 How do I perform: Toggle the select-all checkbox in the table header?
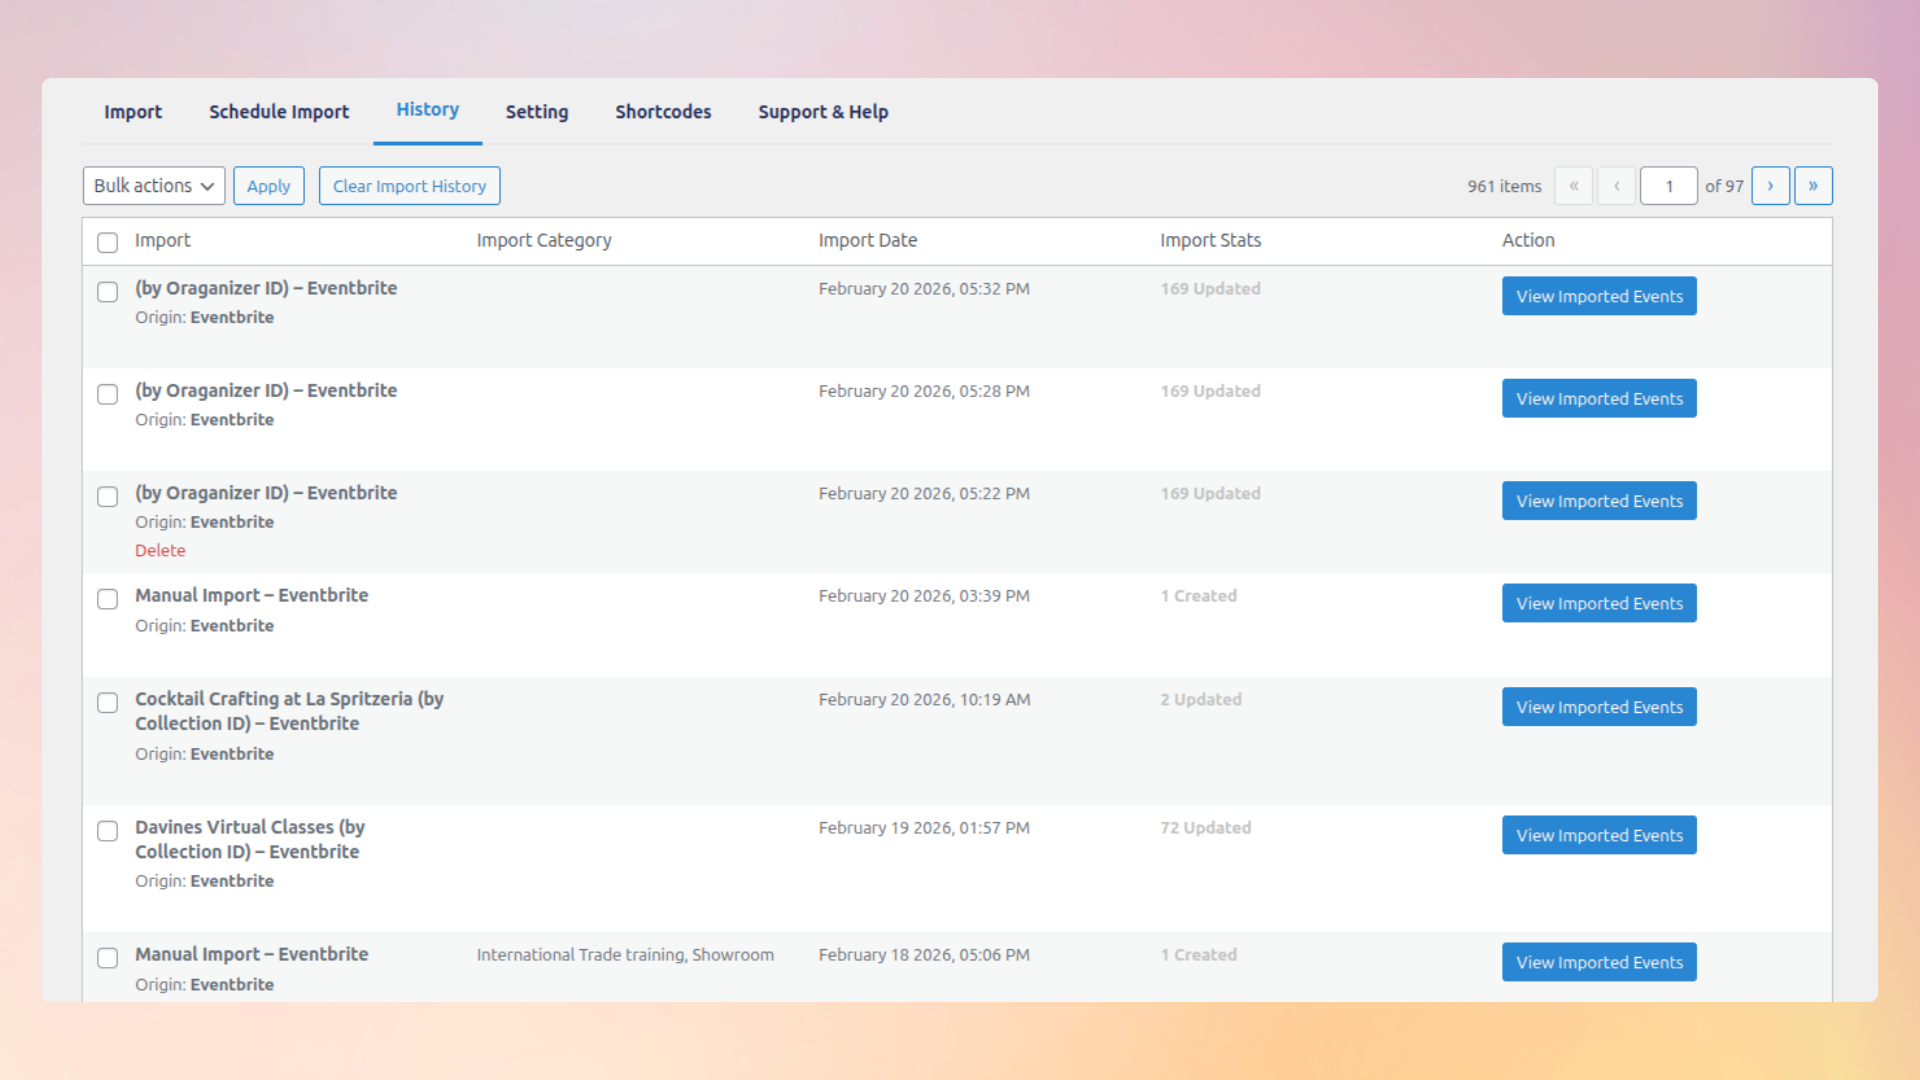pos(107,242)
